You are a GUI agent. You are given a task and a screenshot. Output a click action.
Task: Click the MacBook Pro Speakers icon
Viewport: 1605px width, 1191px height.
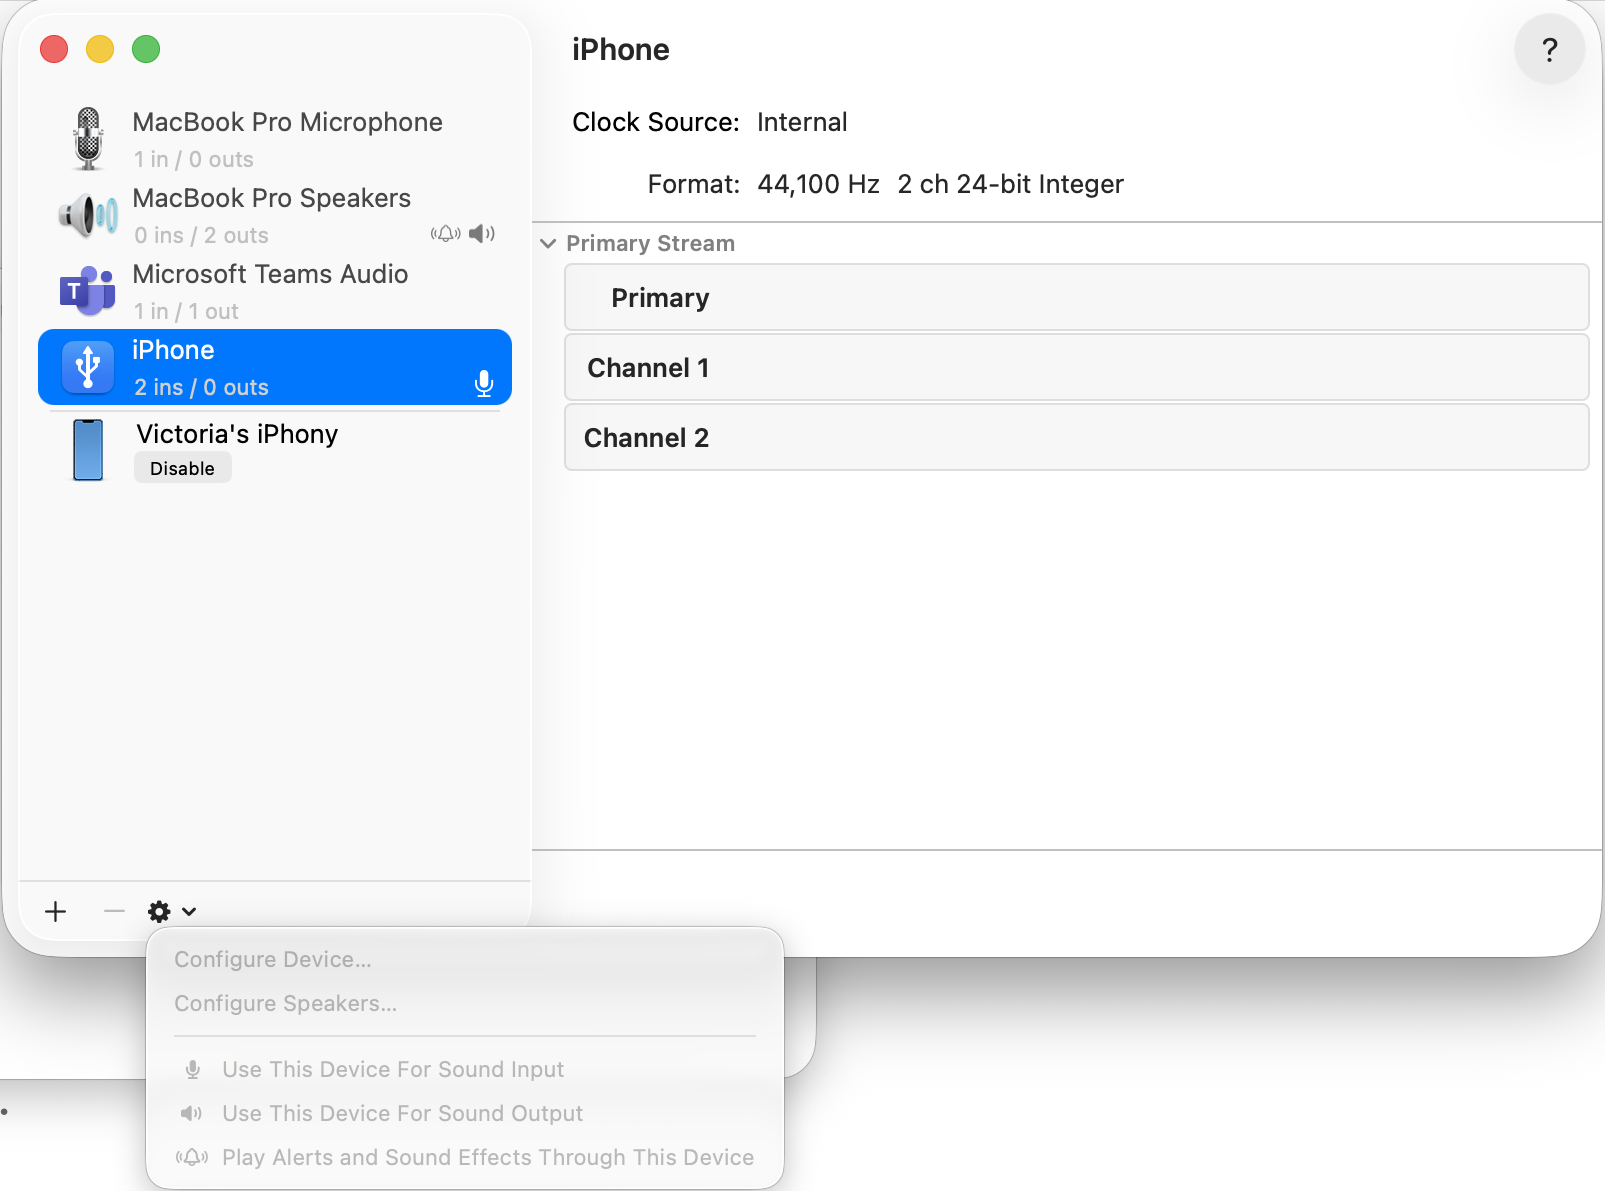click(88, 215)
